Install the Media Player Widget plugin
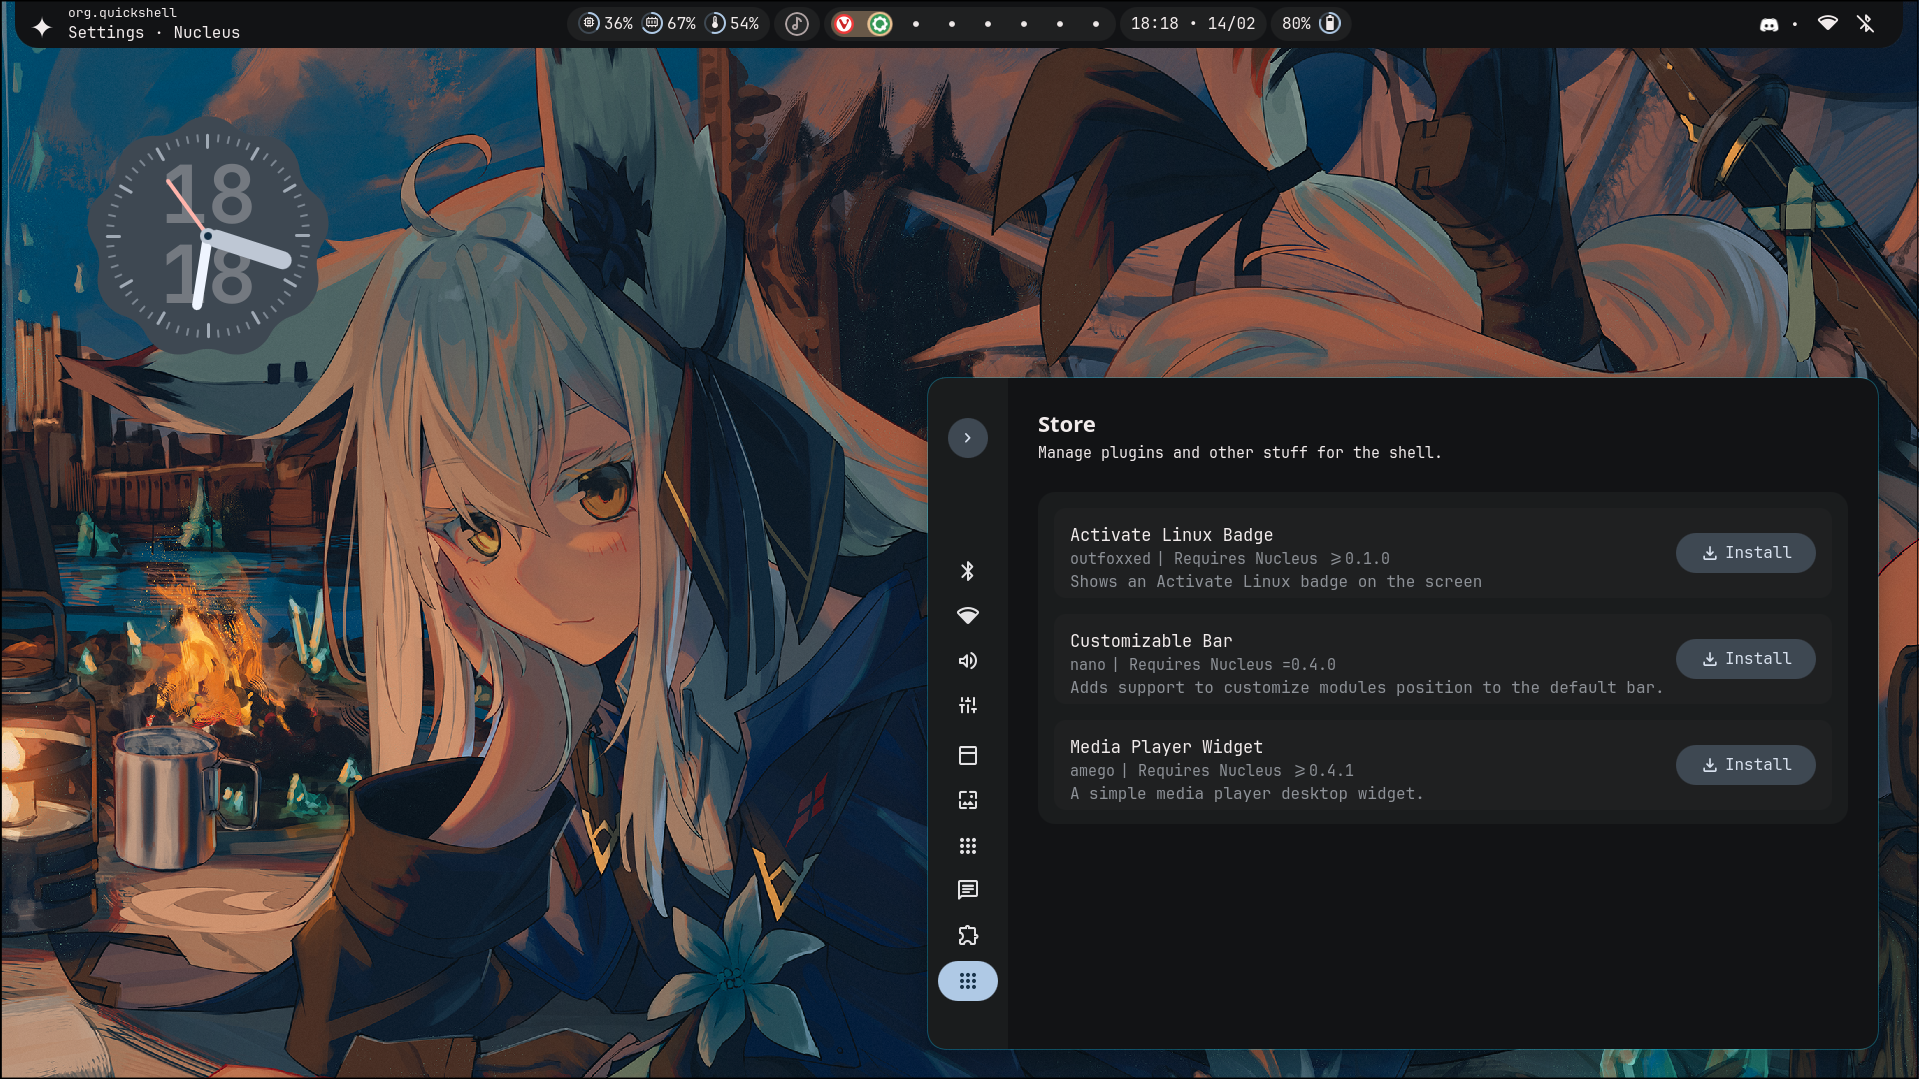1919x1079 pixels. click(x=1745, y=765)
